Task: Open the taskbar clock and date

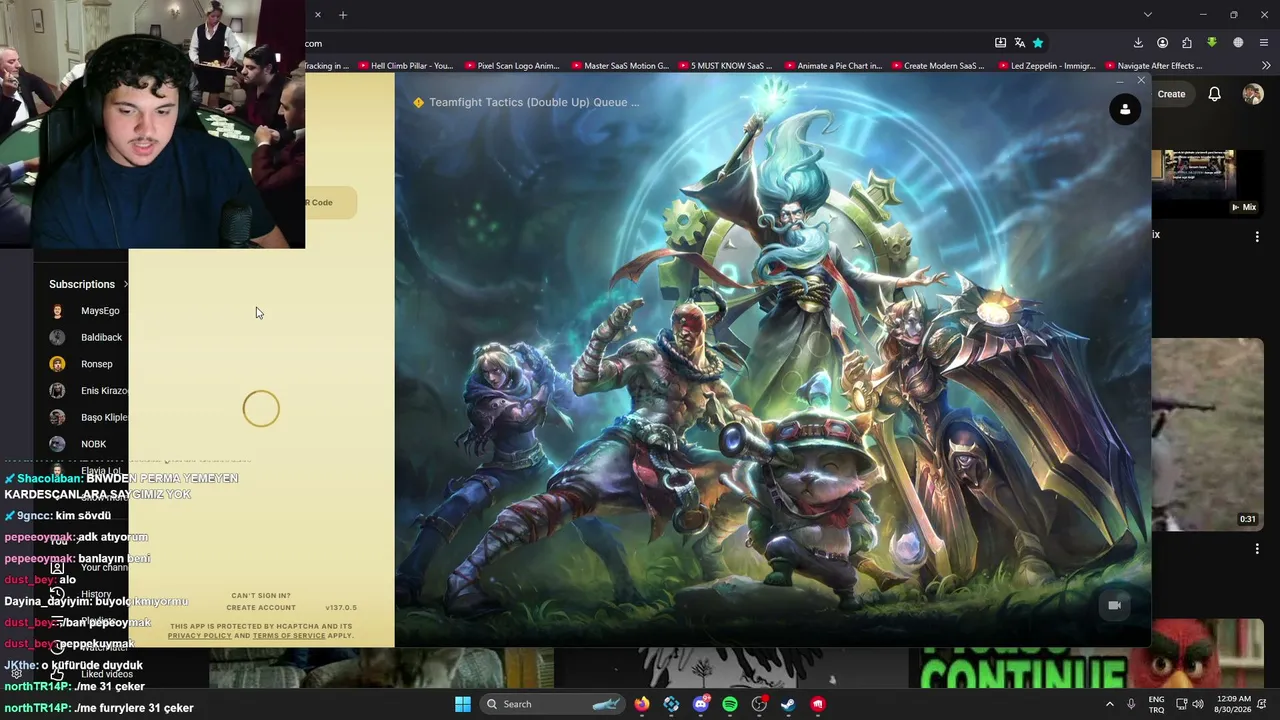Action: [x=1235, y=704]
